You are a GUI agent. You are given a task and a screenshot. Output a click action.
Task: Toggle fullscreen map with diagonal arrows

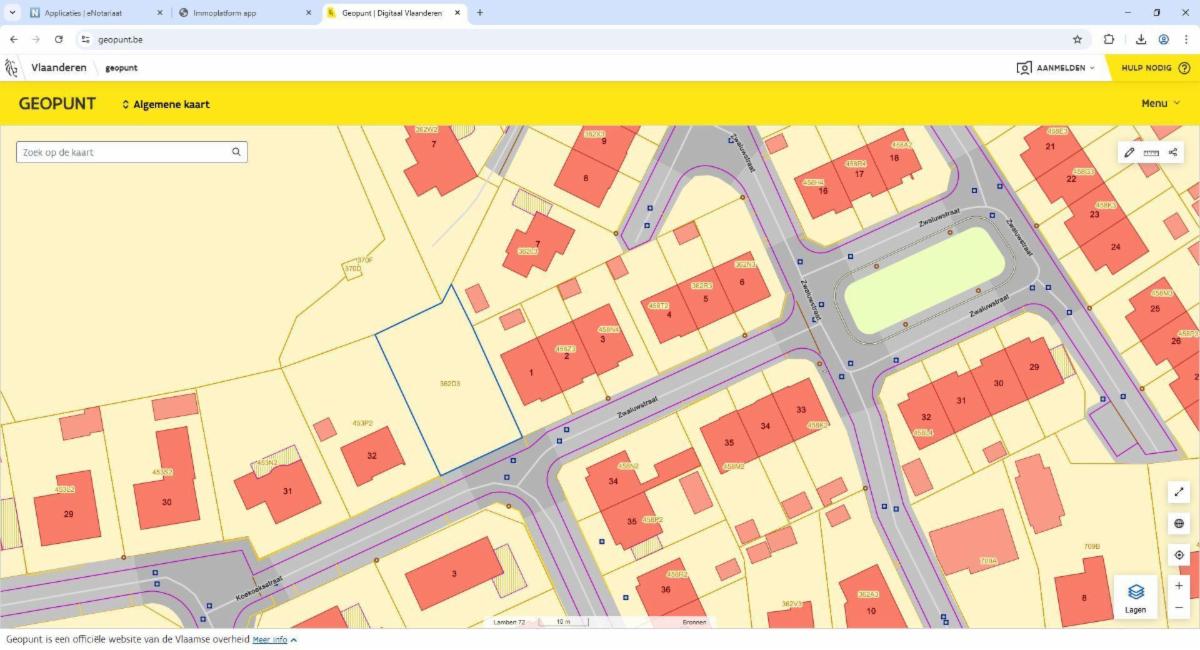click(1179, 492)
